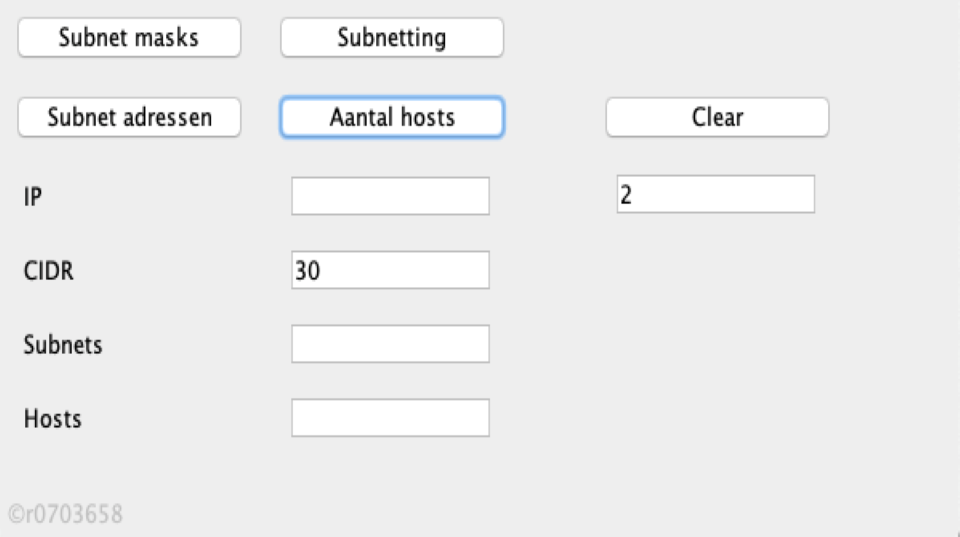960x537 pixels.
Task: Click the Hosts label text
Action: [53, 418]
